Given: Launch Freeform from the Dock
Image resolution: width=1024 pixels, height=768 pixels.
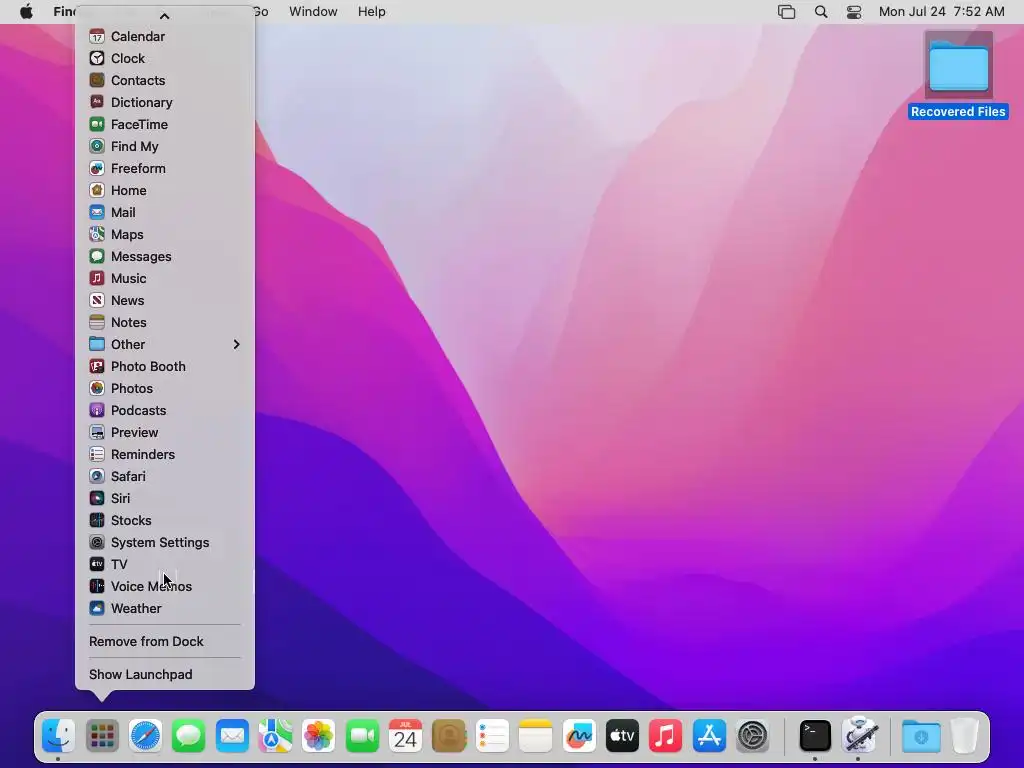Looking at the screenshot, I should [579, 736].
